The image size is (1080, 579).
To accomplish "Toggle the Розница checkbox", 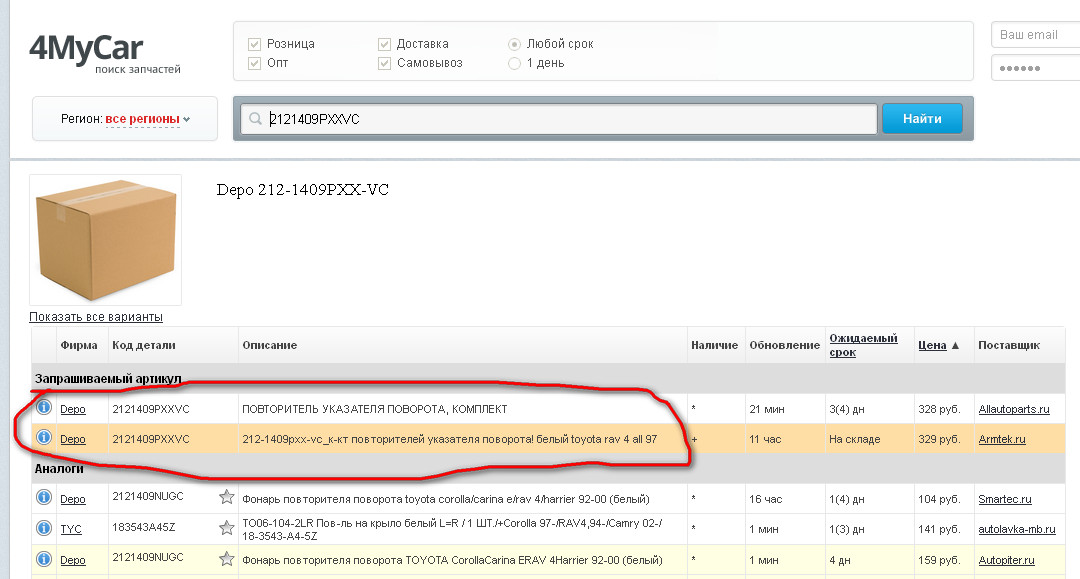I will pos(254,44).
